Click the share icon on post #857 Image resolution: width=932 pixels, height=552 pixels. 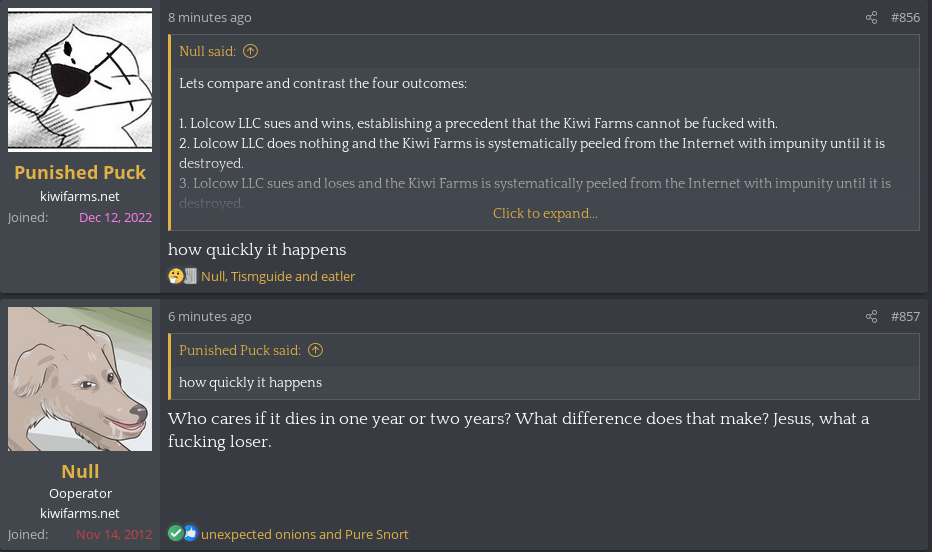[x=871, y=317]
